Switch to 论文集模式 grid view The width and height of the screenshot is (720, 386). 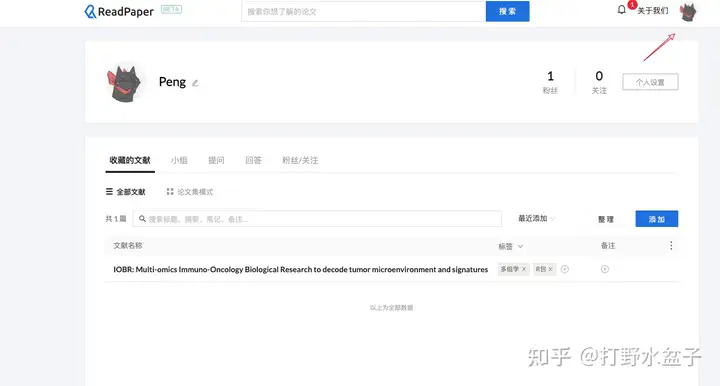coord(190,192)
